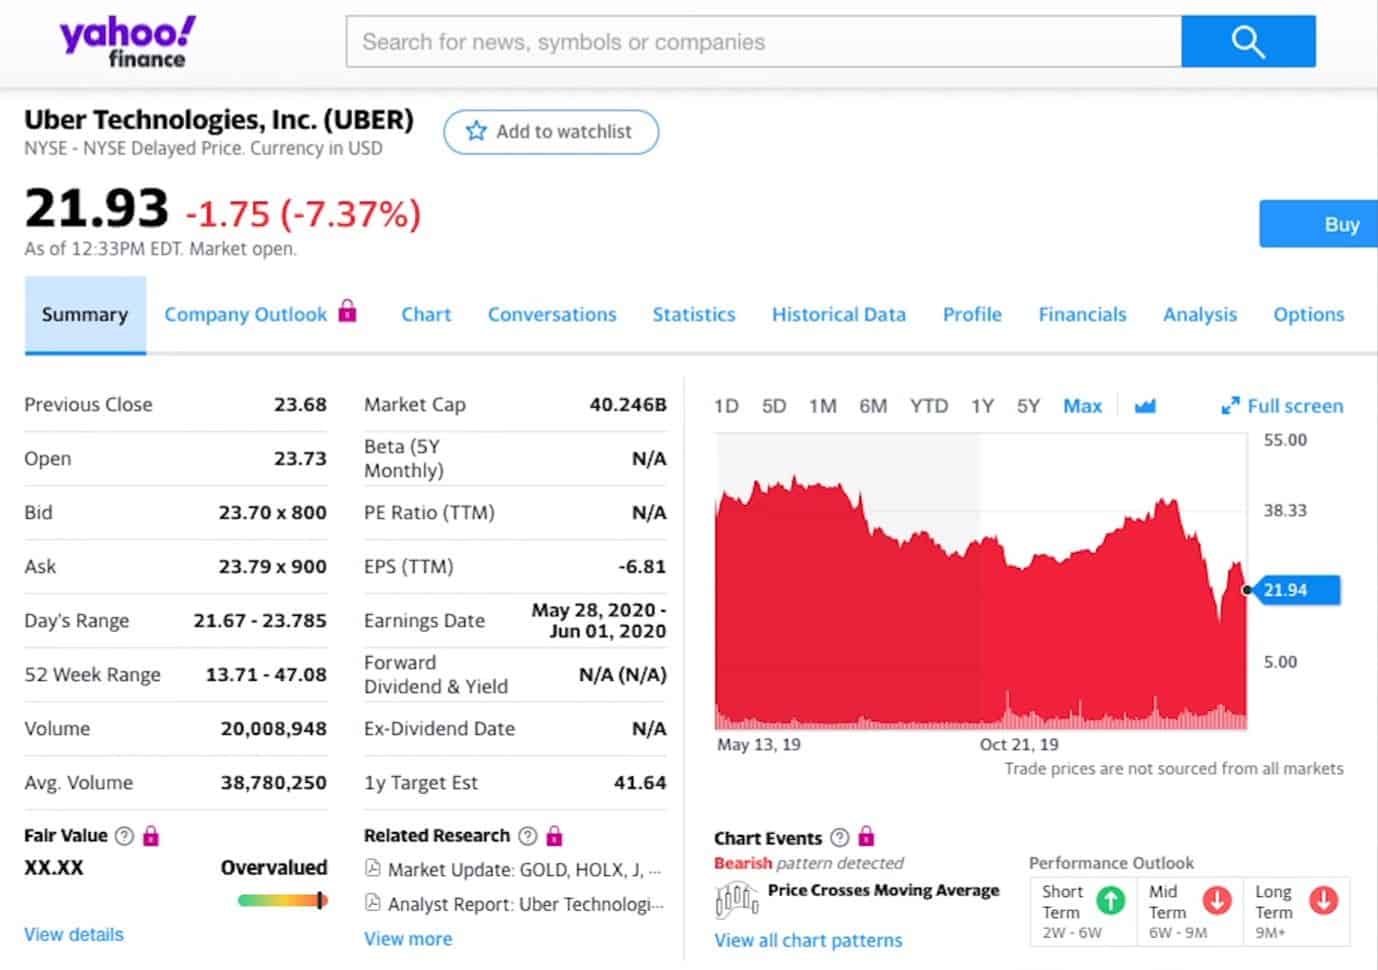Open the Analysis tab
This screenshot has height=970, width=1378.
pos(1200,314)
